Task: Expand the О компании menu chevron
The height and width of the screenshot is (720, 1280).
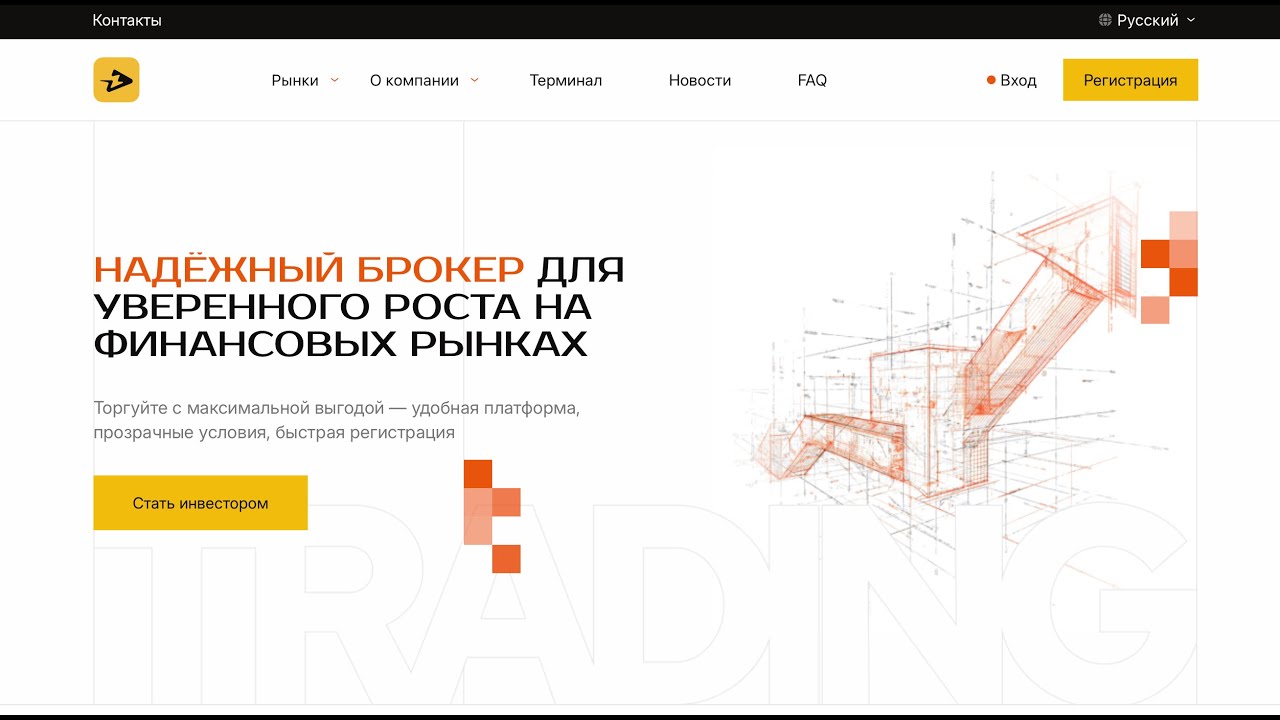Action: tap(474, 80)
